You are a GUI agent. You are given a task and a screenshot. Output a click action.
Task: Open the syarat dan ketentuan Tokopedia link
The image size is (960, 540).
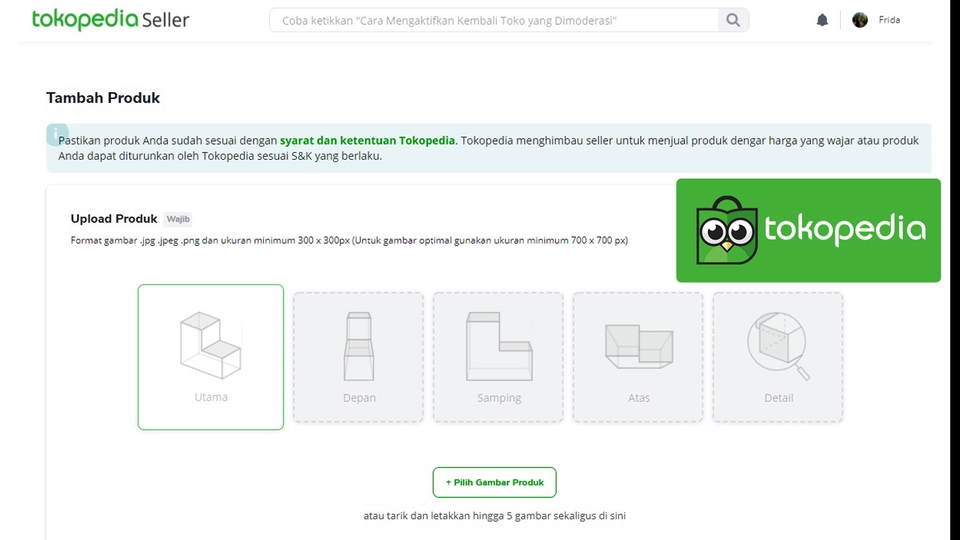point(367,140)
